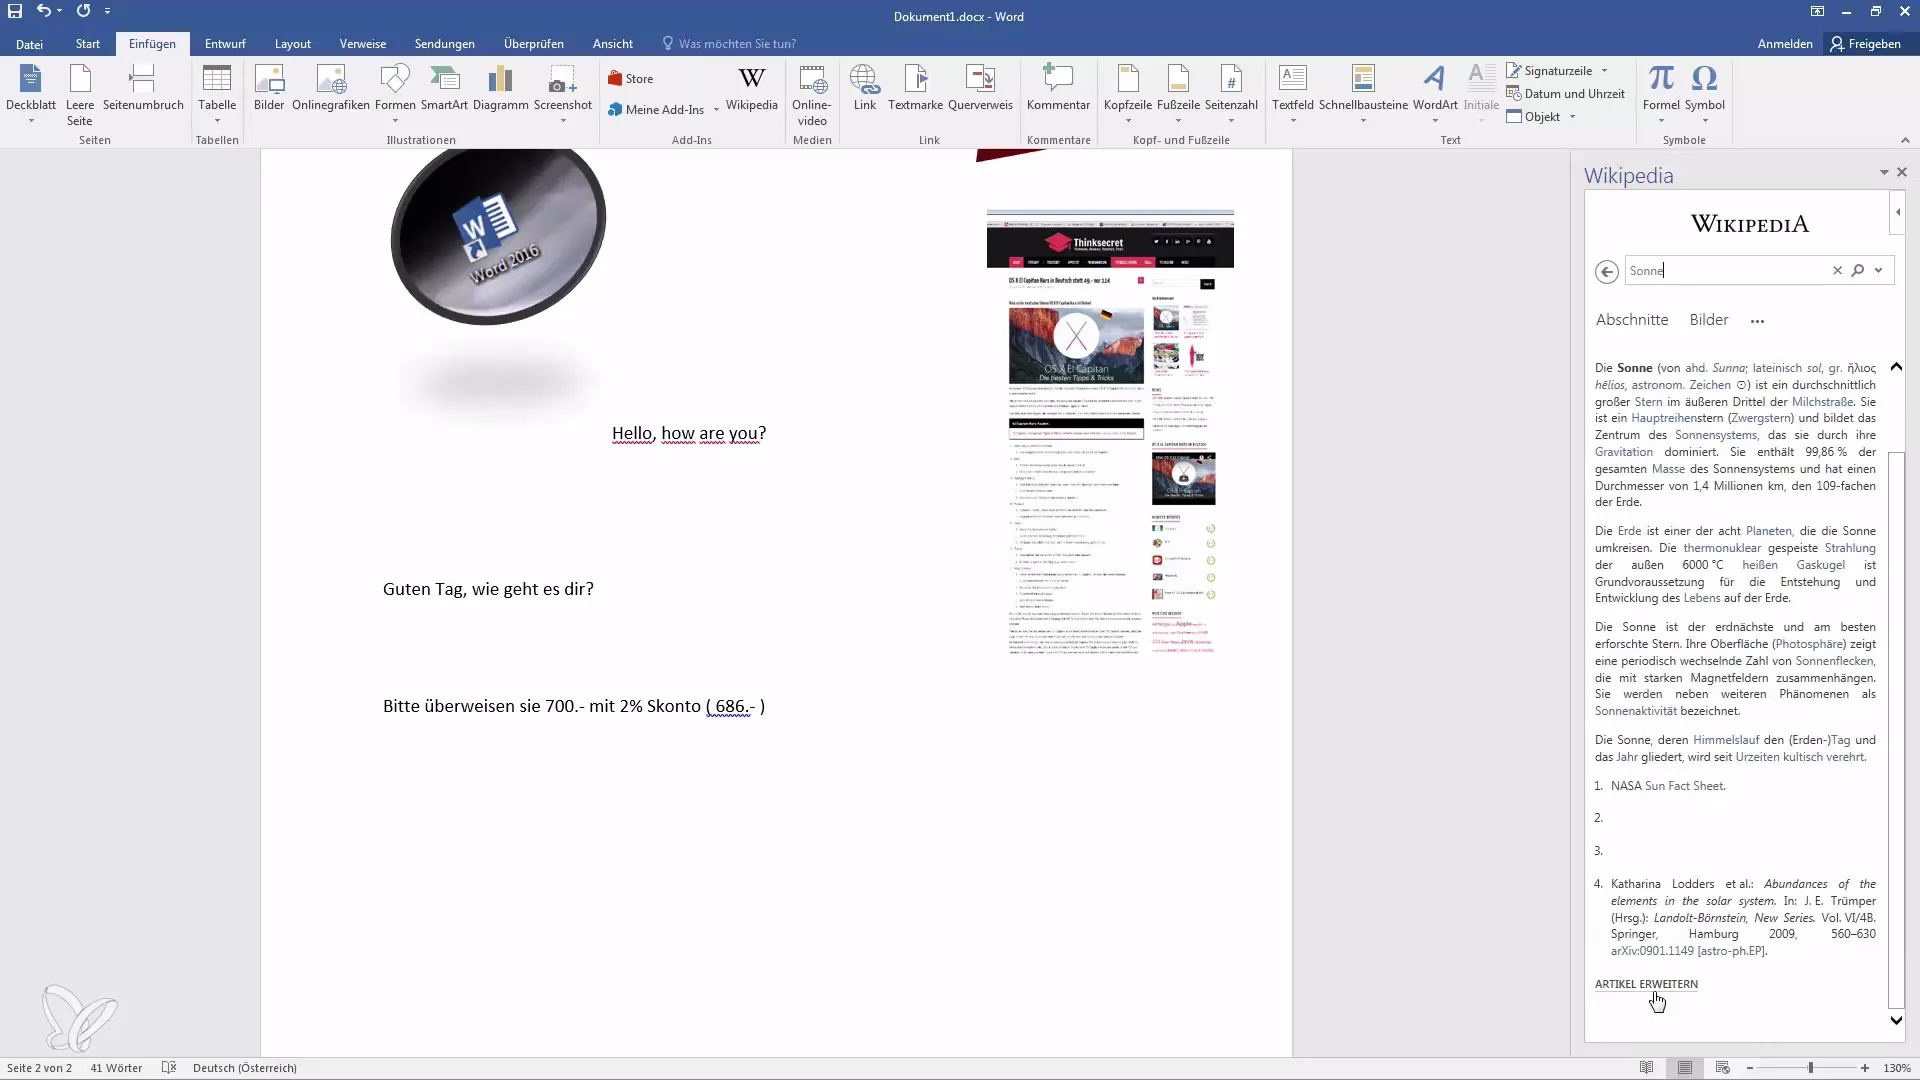The image size is (1920, 1080).
Task: Open Wikipedia search options dropdown
Action: click(1878, 270)
